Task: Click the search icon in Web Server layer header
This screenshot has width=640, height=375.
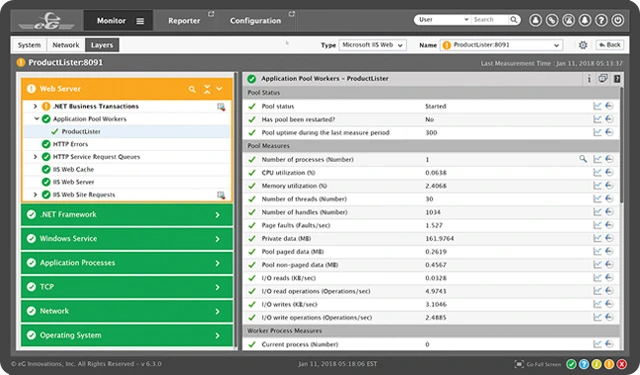Action: [x=192, y=89]
